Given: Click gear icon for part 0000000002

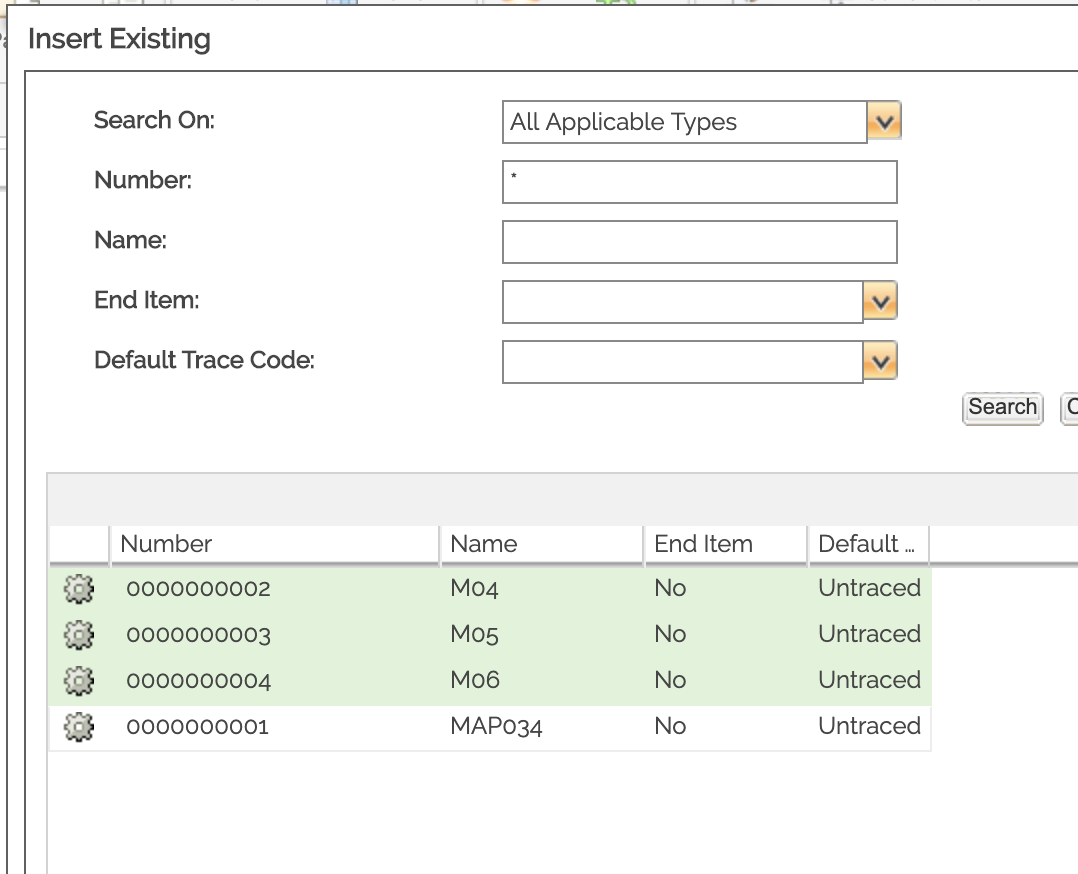Looking at the screenshot, I should [78, 589].
